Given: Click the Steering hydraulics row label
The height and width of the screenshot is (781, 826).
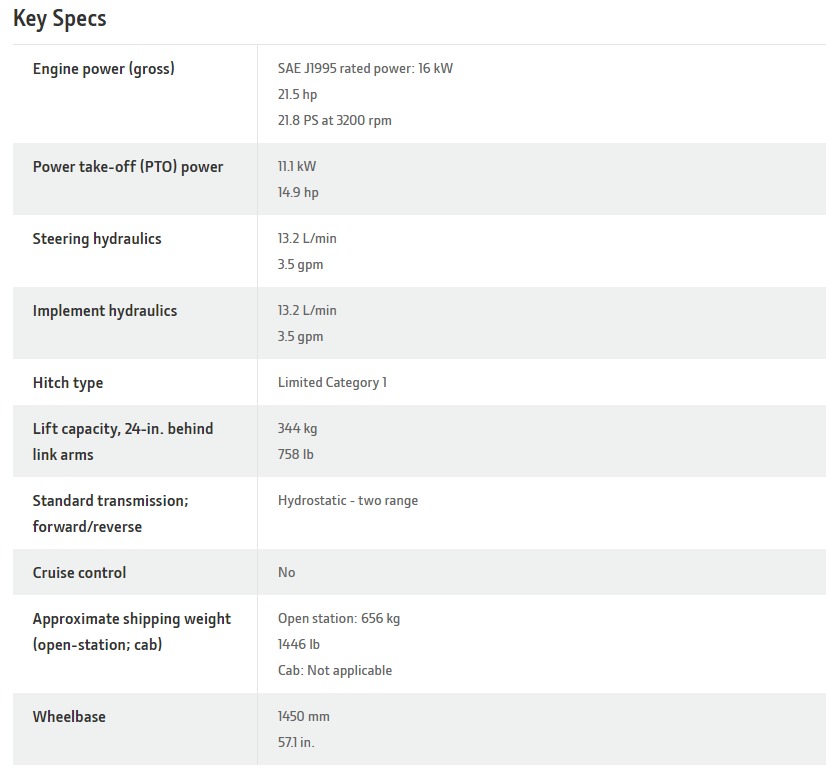Looking at the screenshot, I should point(97,239).
